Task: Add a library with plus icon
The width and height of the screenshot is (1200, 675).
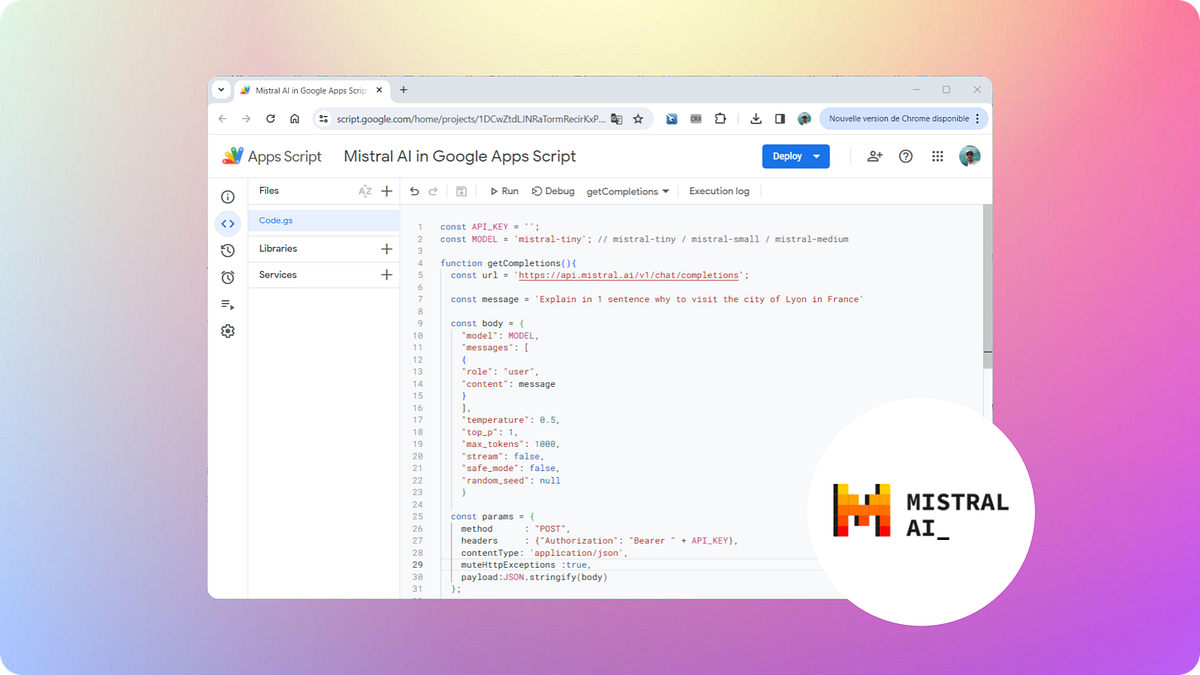Action: [387, 248]
